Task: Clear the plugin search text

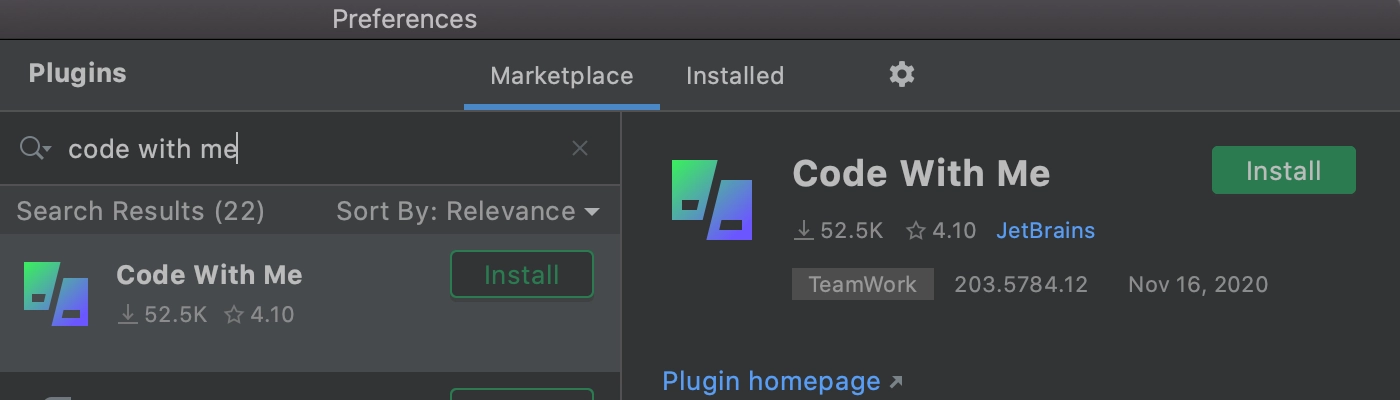Action: (580, 149)
